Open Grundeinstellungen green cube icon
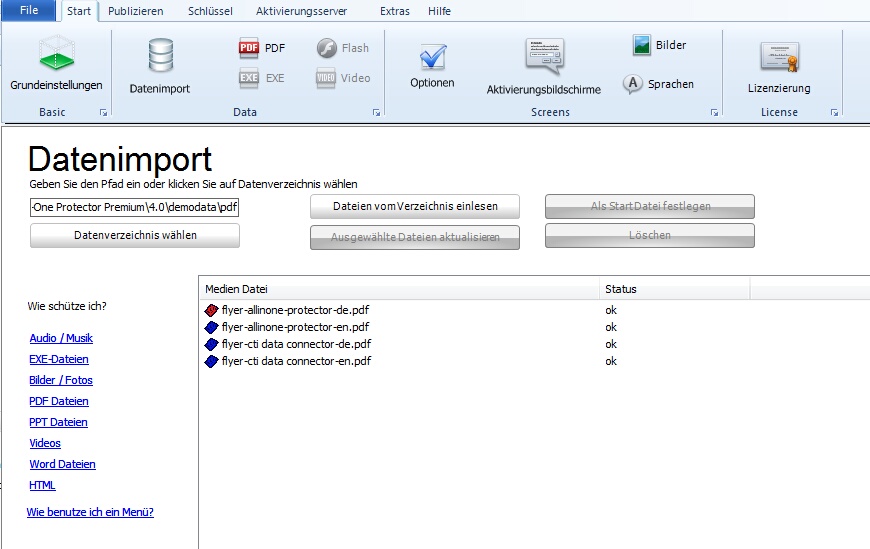870x549 pixels. click(57, 53)
